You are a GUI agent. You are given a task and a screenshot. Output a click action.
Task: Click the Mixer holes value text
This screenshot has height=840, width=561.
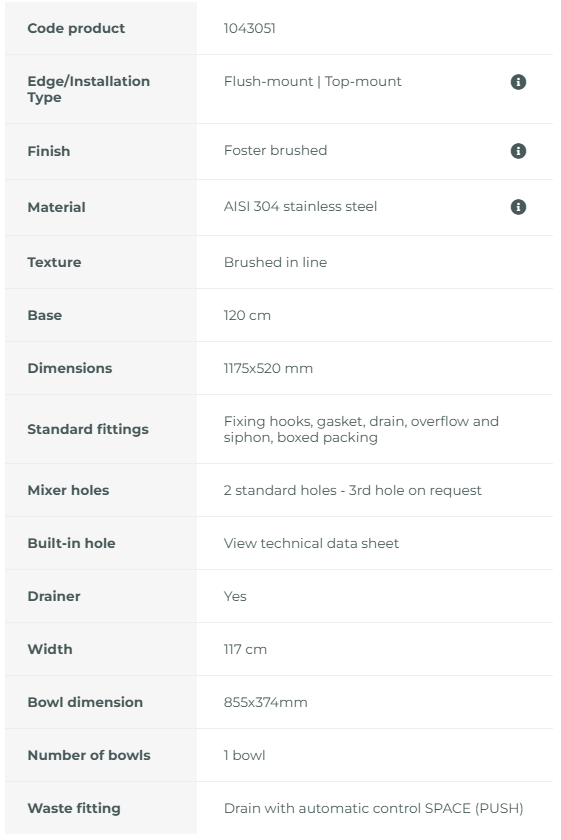[x=352, y=490]
